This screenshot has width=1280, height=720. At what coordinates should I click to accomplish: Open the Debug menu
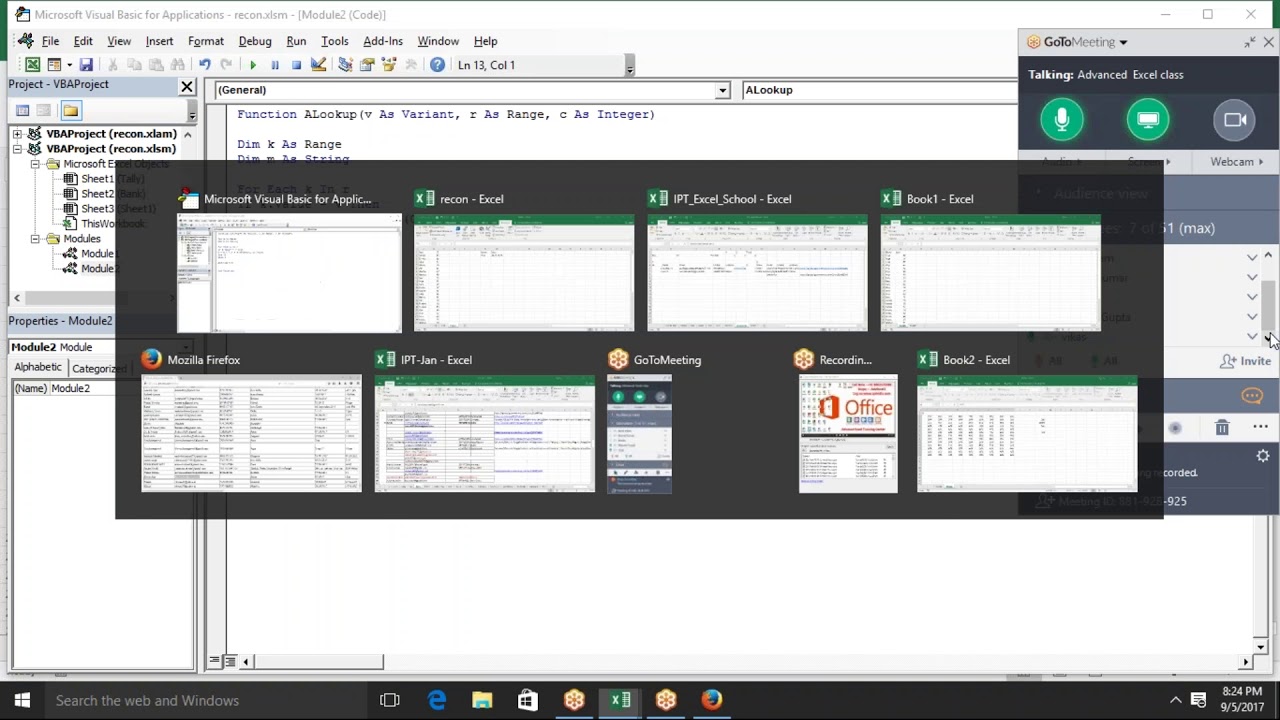(255, 41)
